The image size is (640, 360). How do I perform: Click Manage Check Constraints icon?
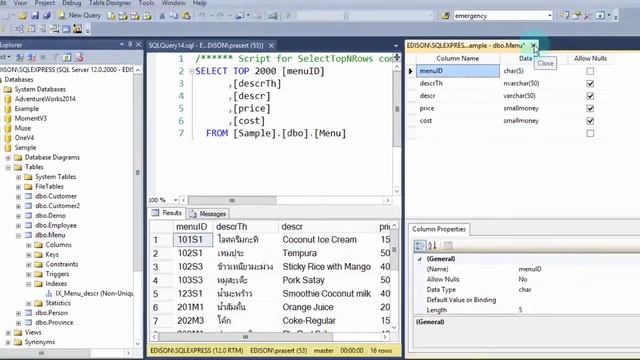point(66,29)
